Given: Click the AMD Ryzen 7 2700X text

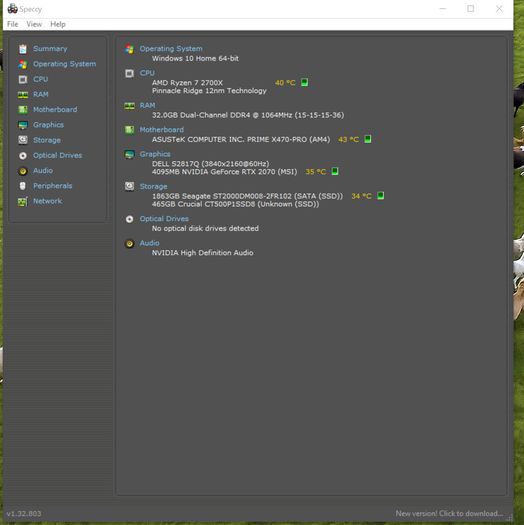Looking at the screenshot, I should 187,83.
